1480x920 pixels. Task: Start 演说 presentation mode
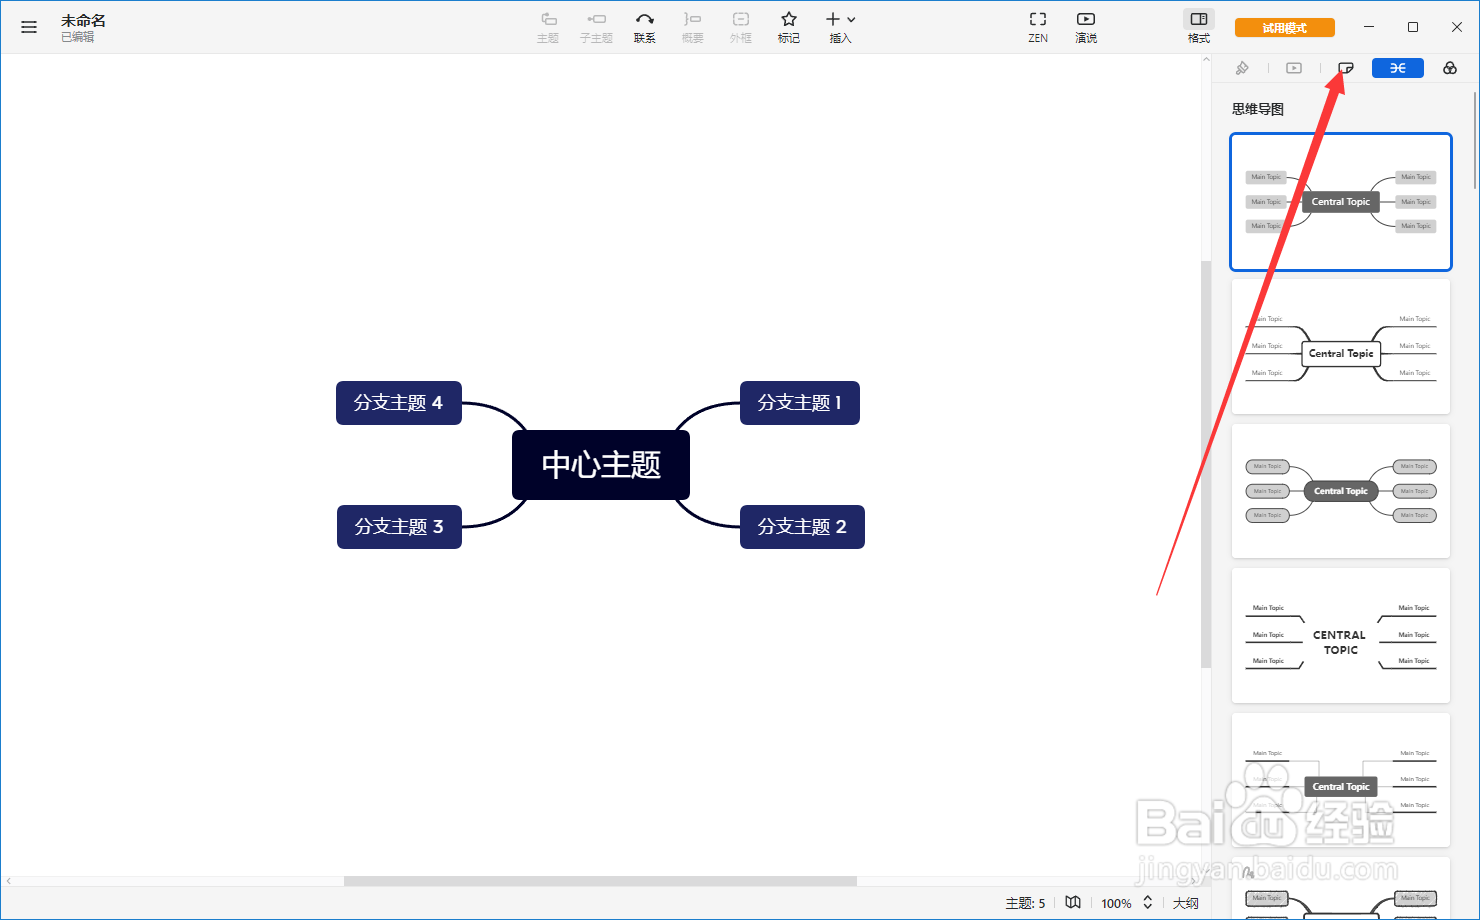pos(1086,27)
